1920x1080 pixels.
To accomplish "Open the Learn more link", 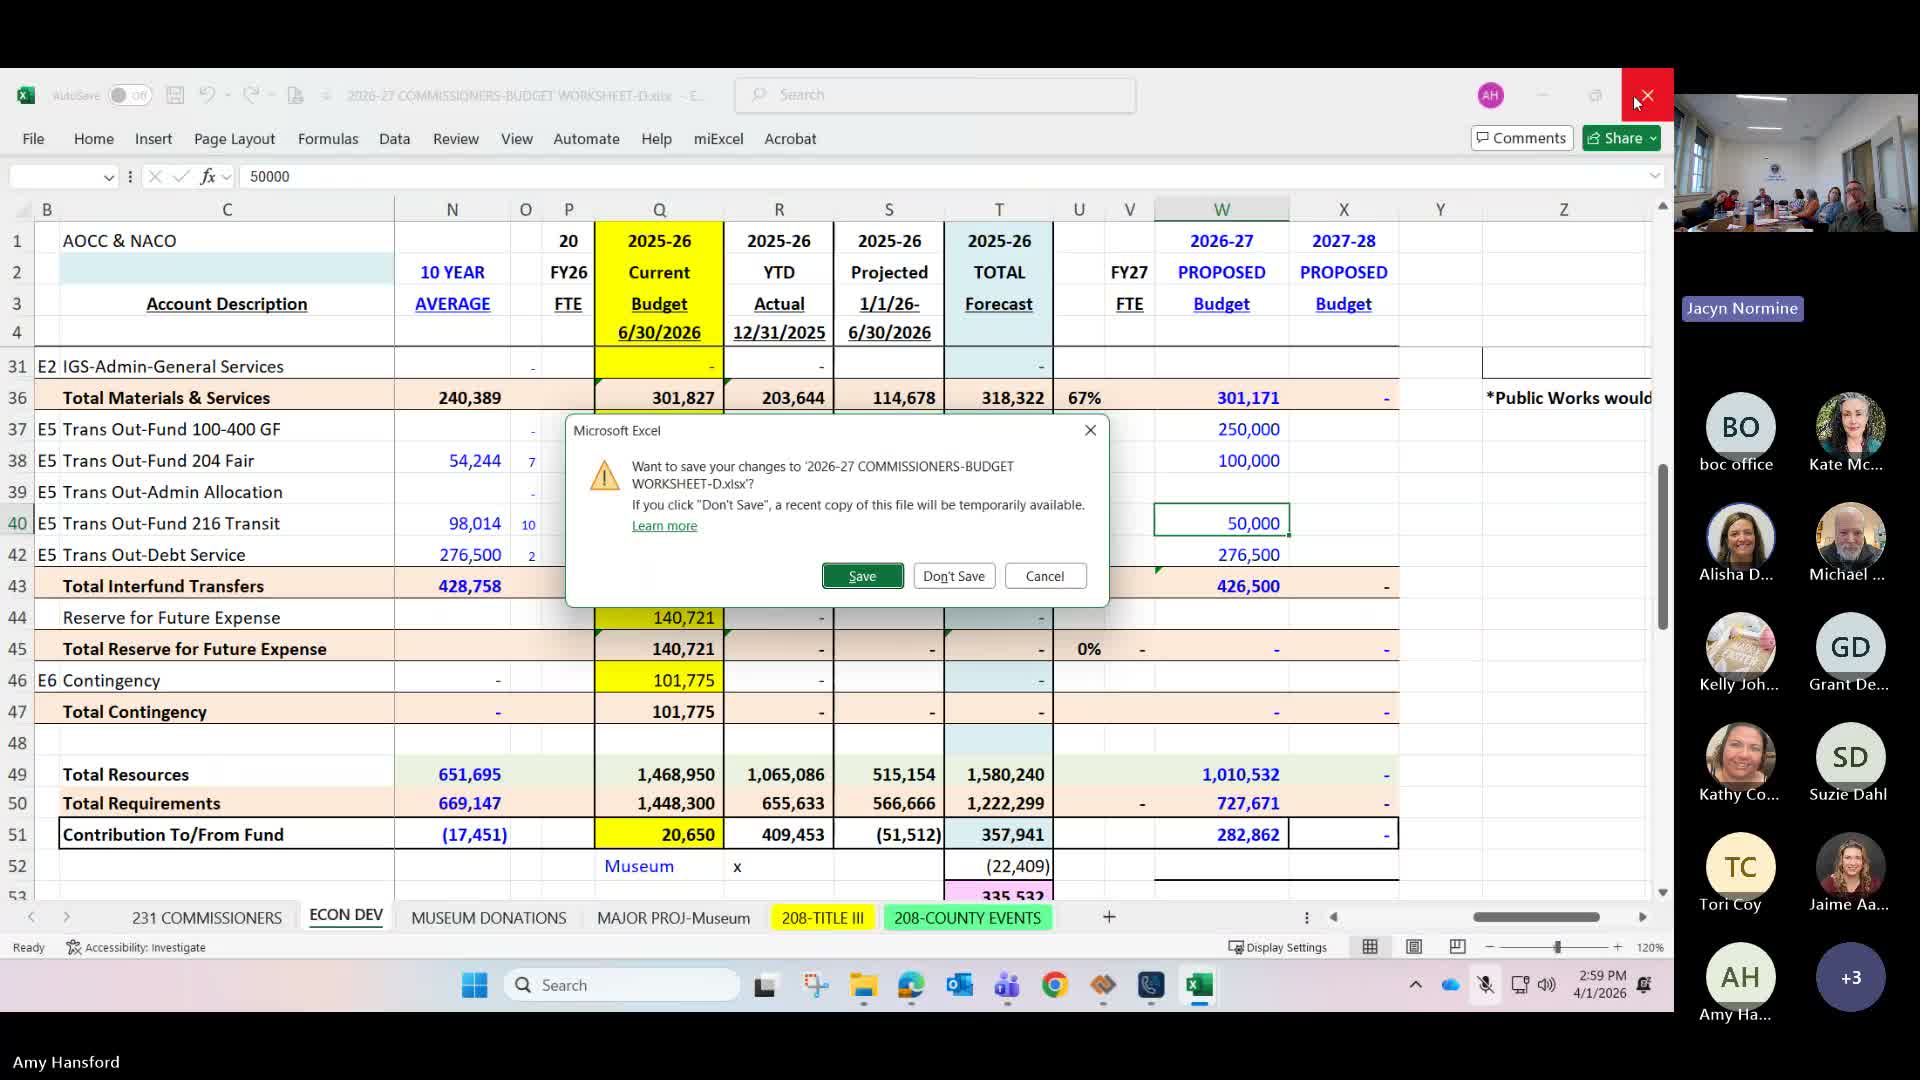I will click(x=664, y=526).
